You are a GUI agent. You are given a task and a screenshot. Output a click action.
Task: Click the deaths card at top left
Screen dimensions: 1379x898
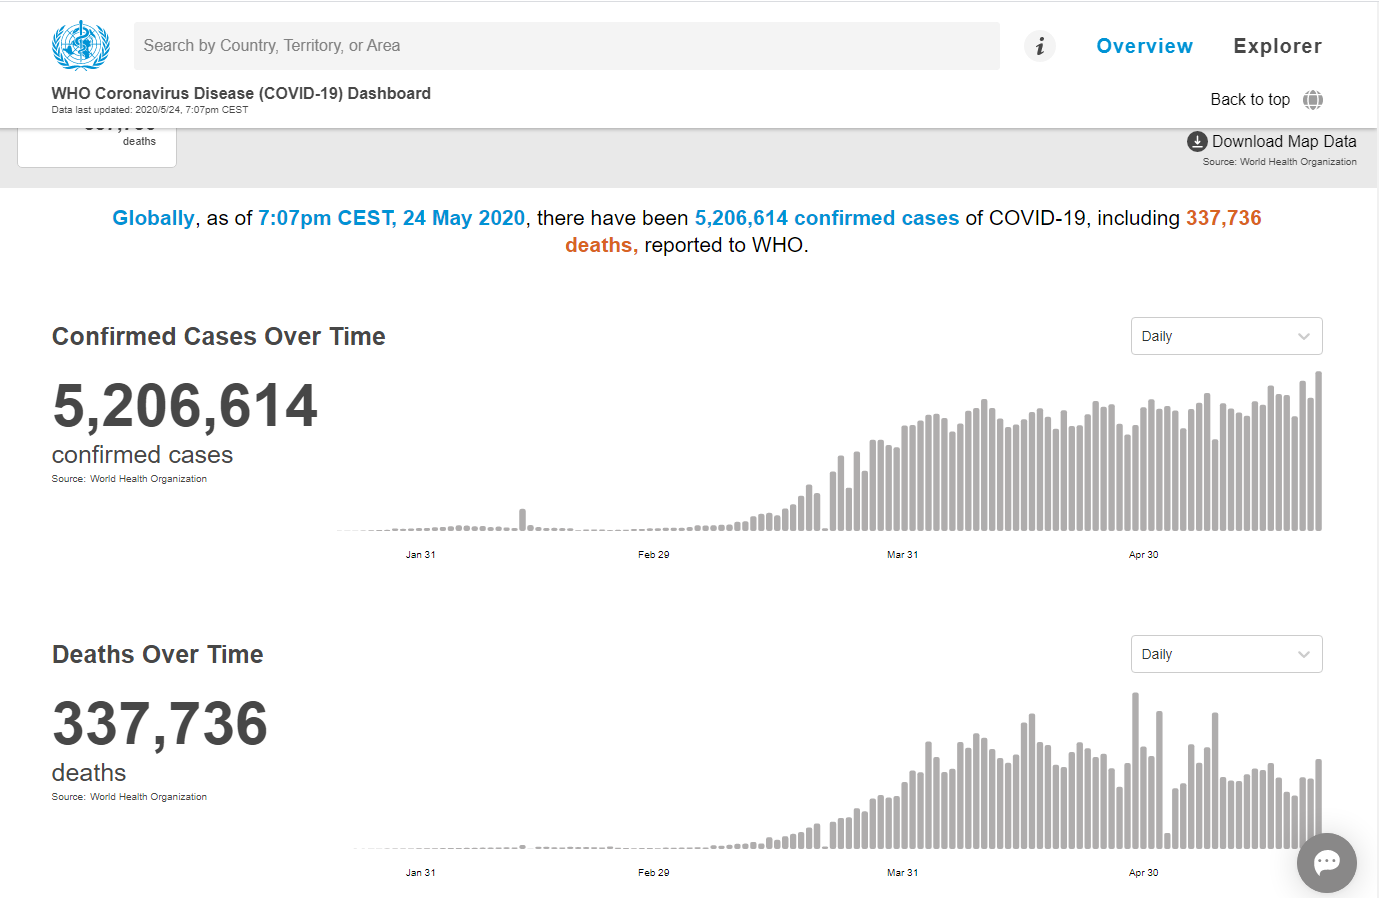click(x=97, y=147)
